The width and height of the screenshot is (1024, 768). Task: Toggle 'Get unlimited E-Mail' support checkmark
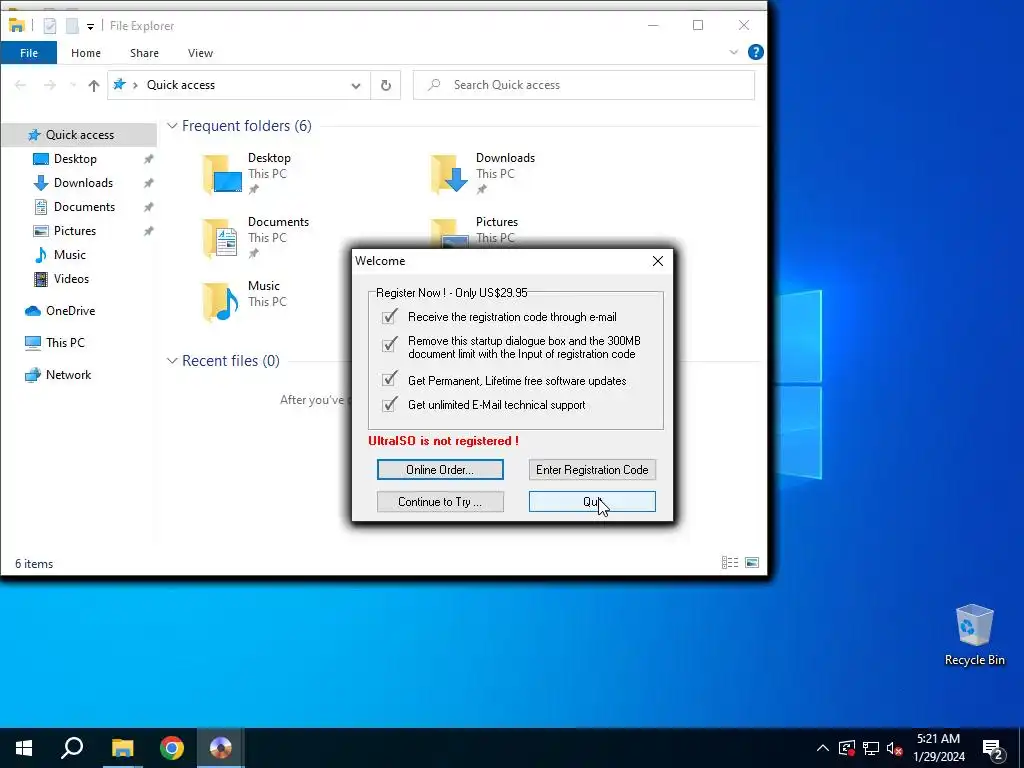point(390,404)
